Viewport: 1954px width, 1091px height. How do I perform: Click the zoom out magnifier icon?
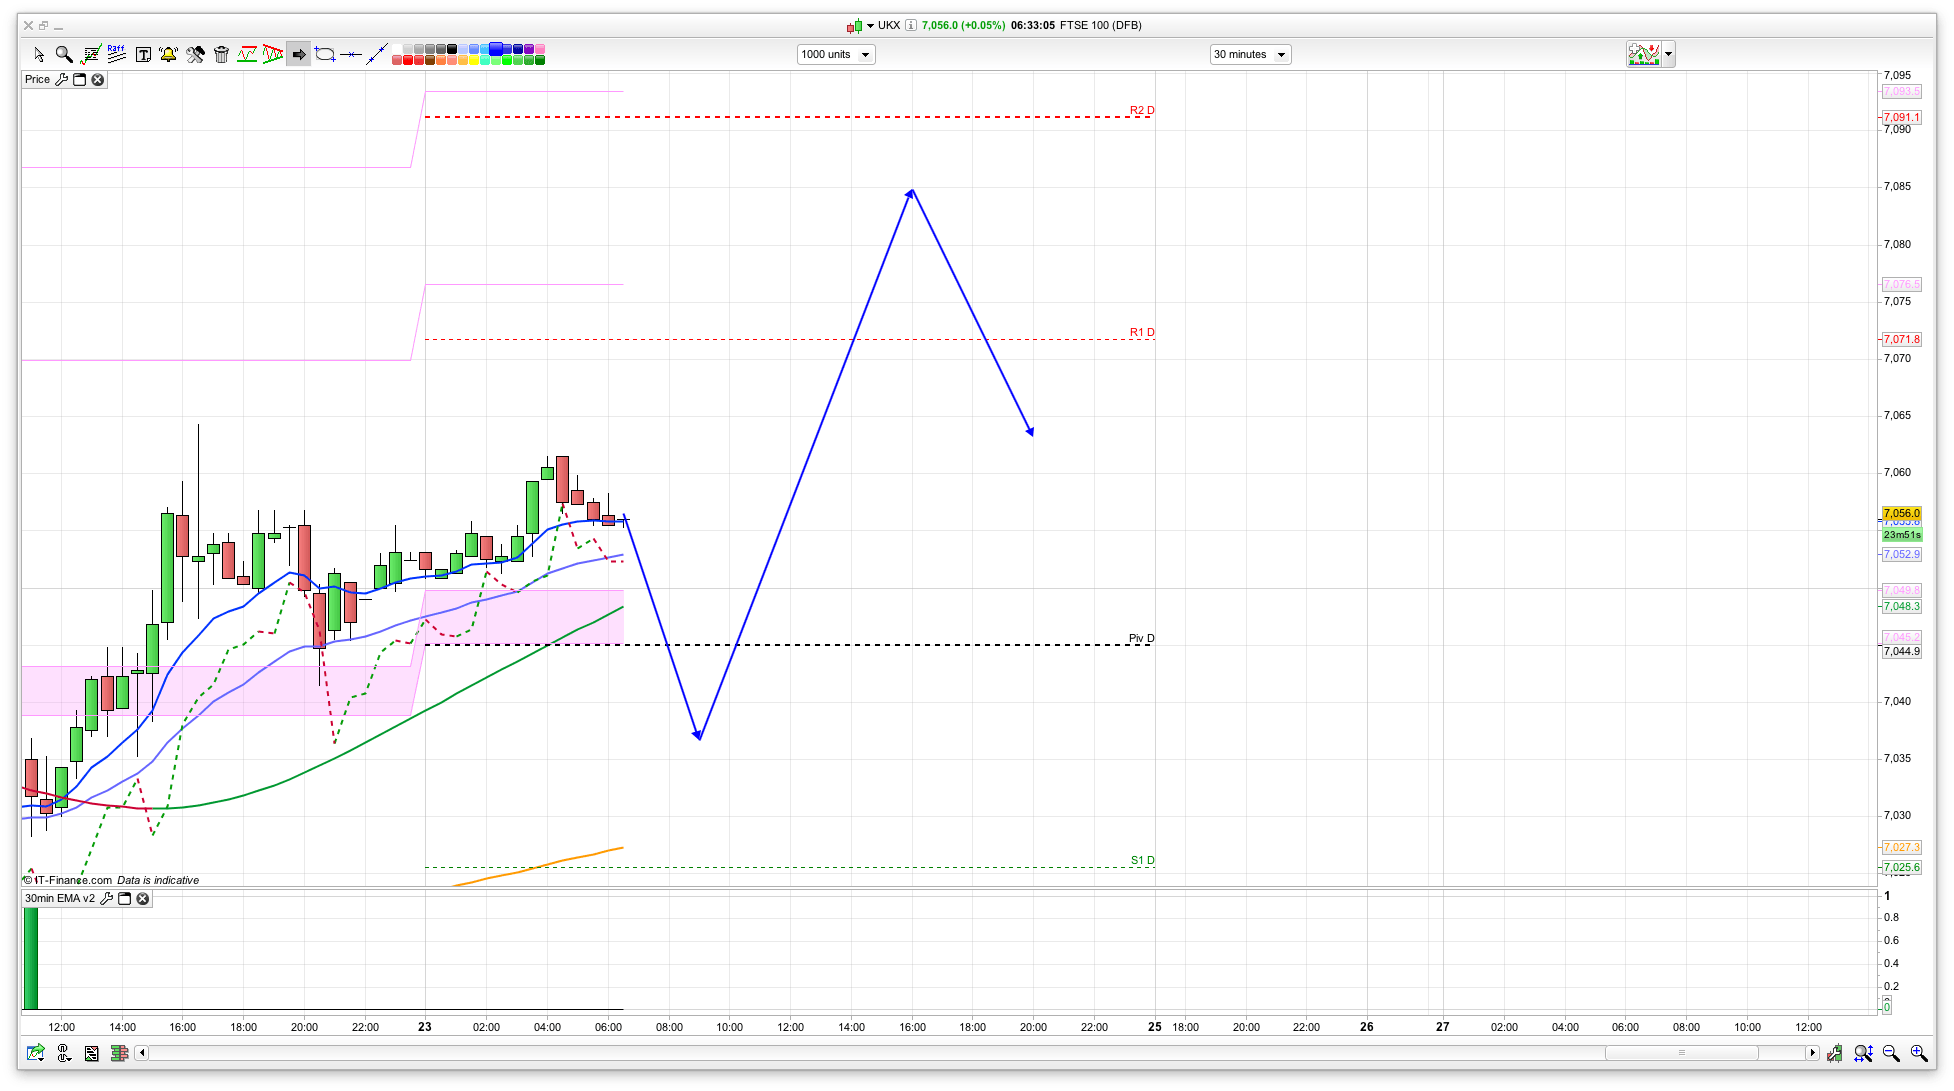click(1890, 1053)
